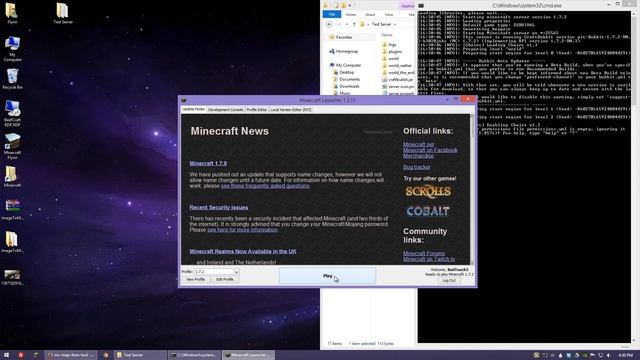Click Play in the Minecraft Launcher
This screenshot has height=360, width=640.
pos(327,276)
